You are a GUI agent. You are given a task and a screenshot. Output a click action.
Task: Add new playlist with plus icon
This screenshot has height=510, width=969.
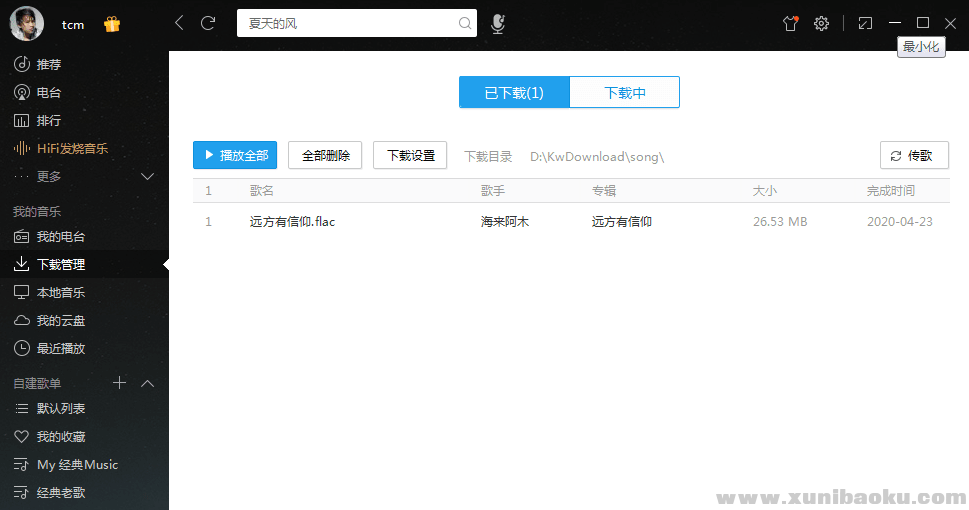click(120, 383)
